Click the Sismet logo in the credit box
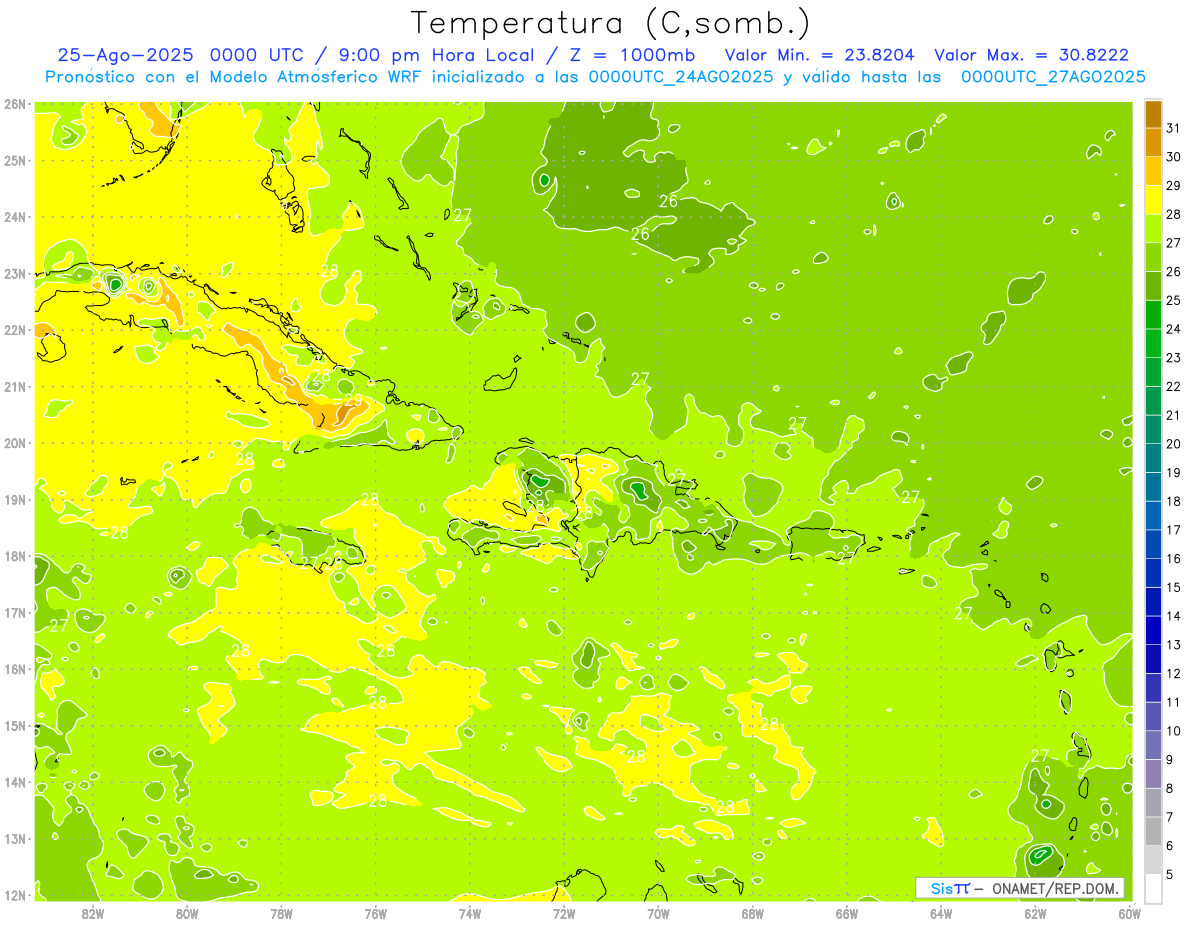The image size is (1200, 927). pos(950,888)
